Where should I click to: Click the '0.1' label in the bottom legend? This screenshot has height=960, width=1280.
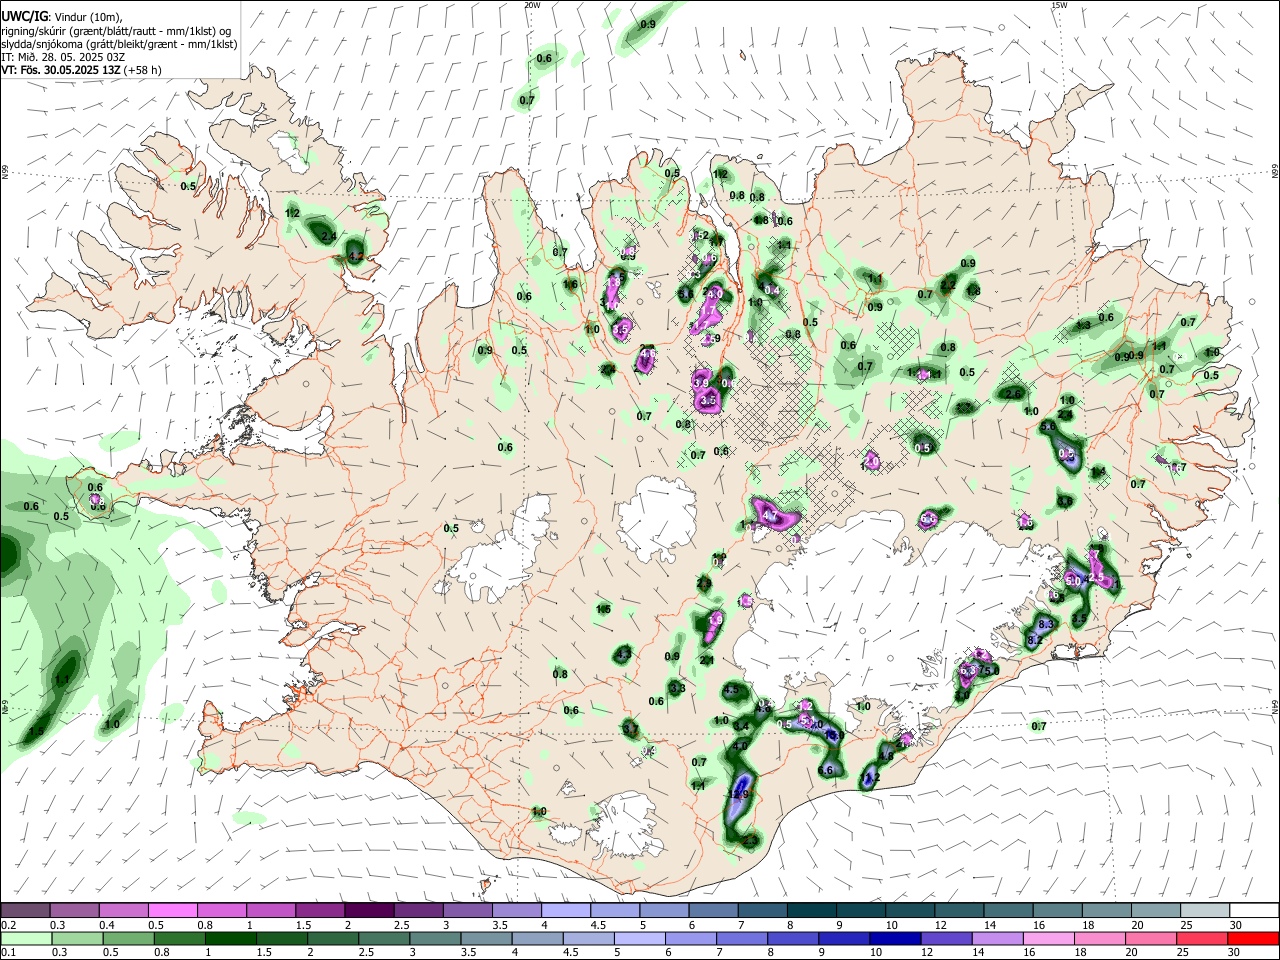(x=9, y=953)
